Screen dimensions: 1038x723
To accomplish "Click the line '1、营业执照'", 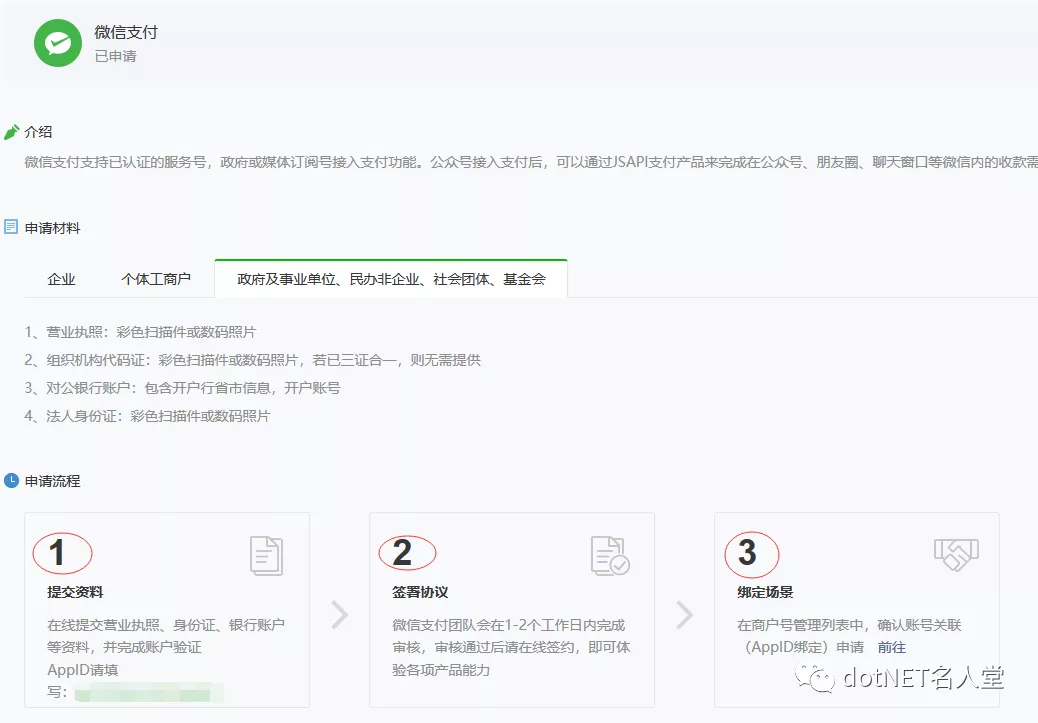I will pyautogui.click(x=140, y=332).
